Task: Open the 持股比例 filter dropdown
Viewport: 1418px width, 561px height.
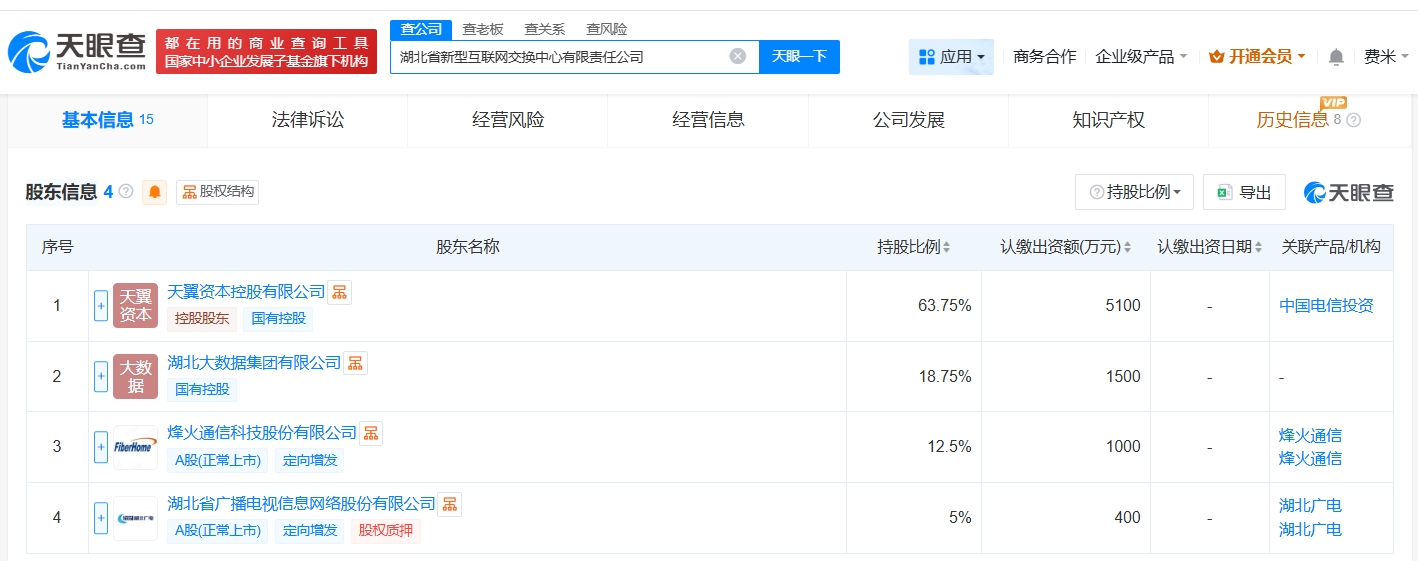Action: pyautogui.click(x=1134, y=192)
